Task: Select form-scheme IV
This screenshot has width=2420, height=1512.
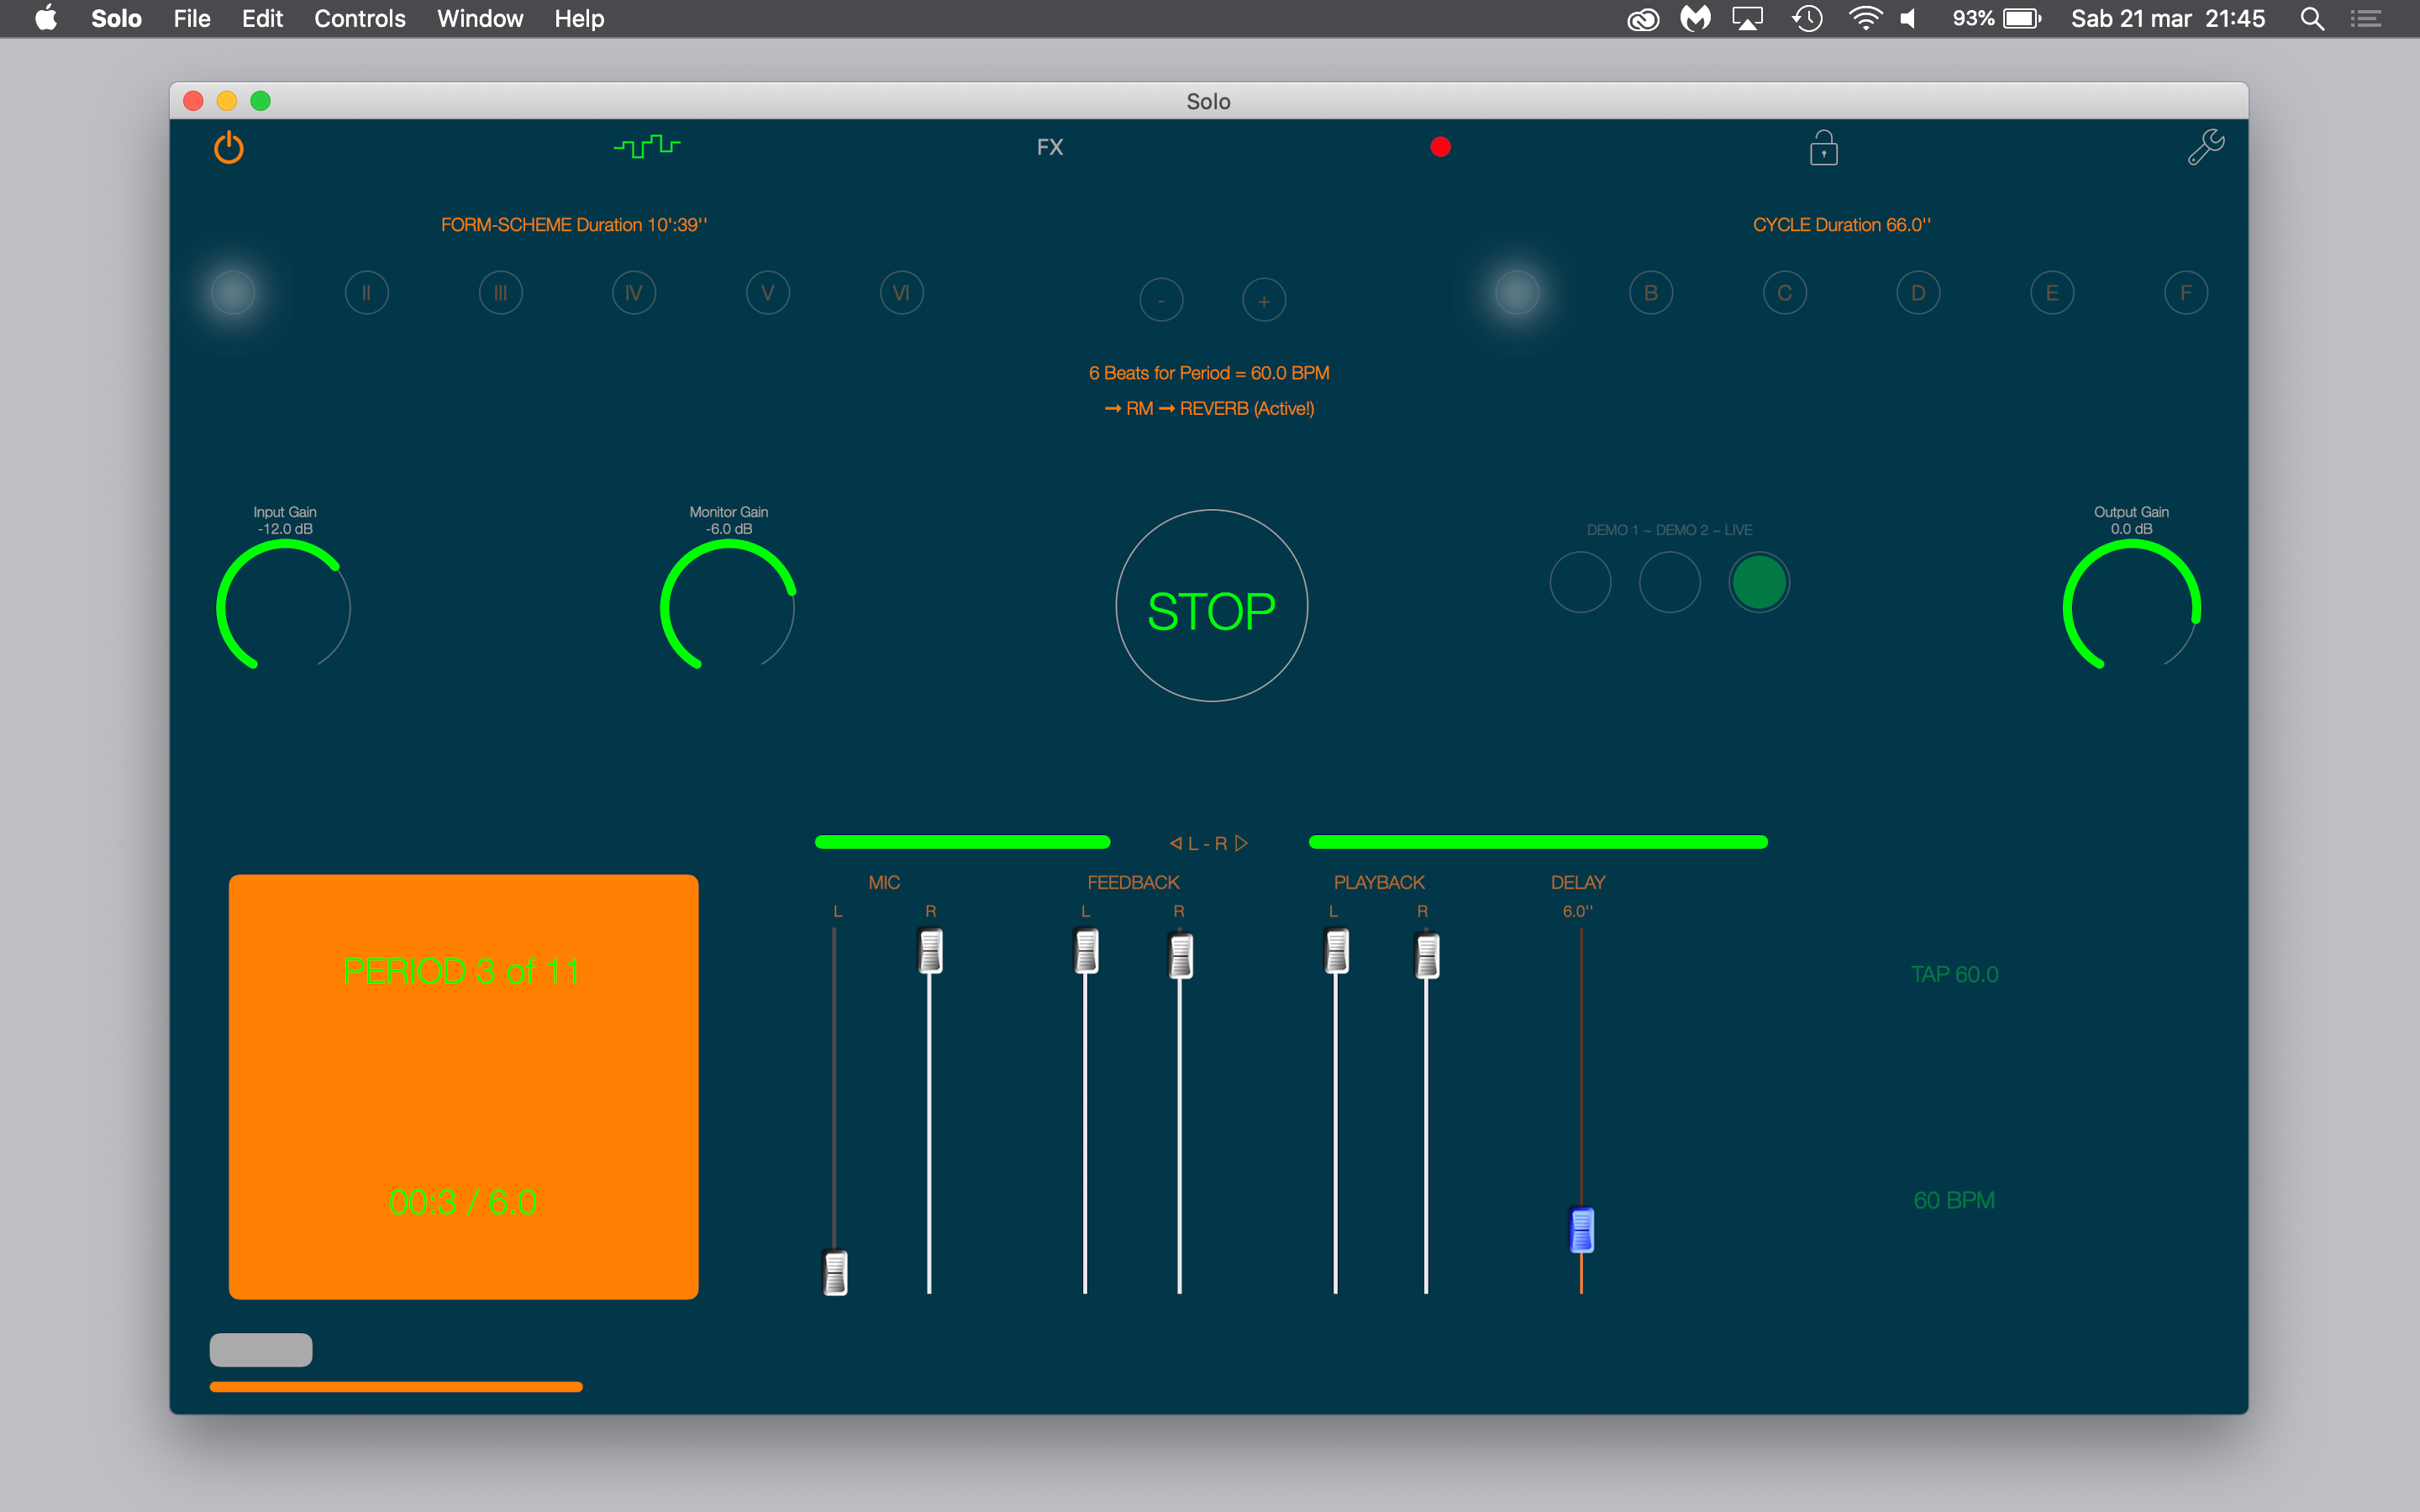Action: click(x=634, y=293)
